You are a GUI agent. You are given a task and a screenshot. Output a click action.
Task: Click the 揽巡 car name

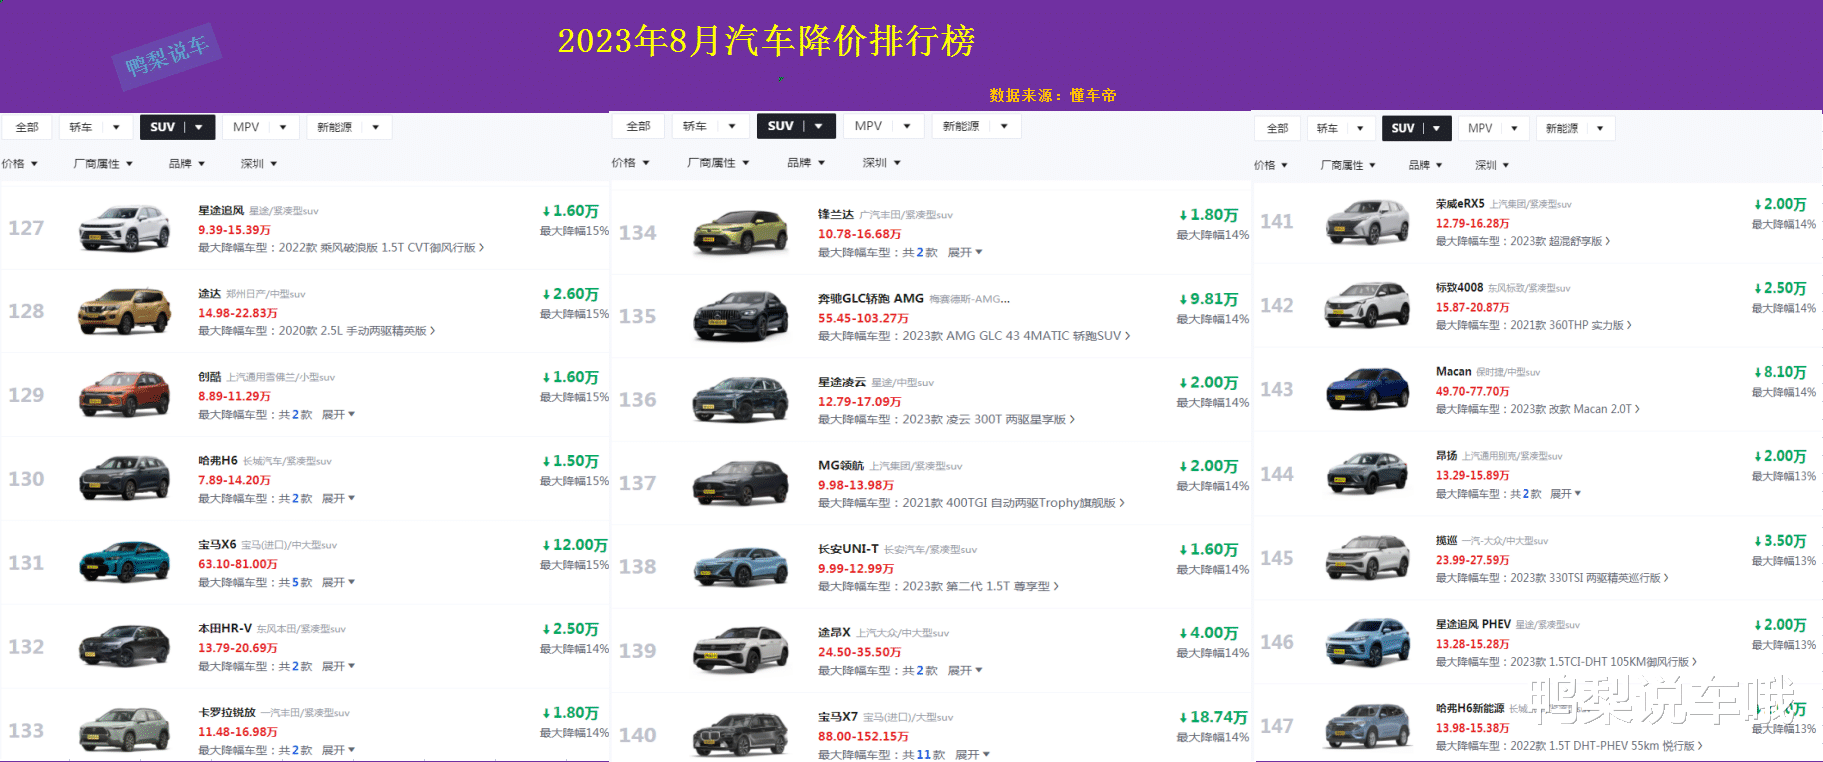(x=1447, y=540)
